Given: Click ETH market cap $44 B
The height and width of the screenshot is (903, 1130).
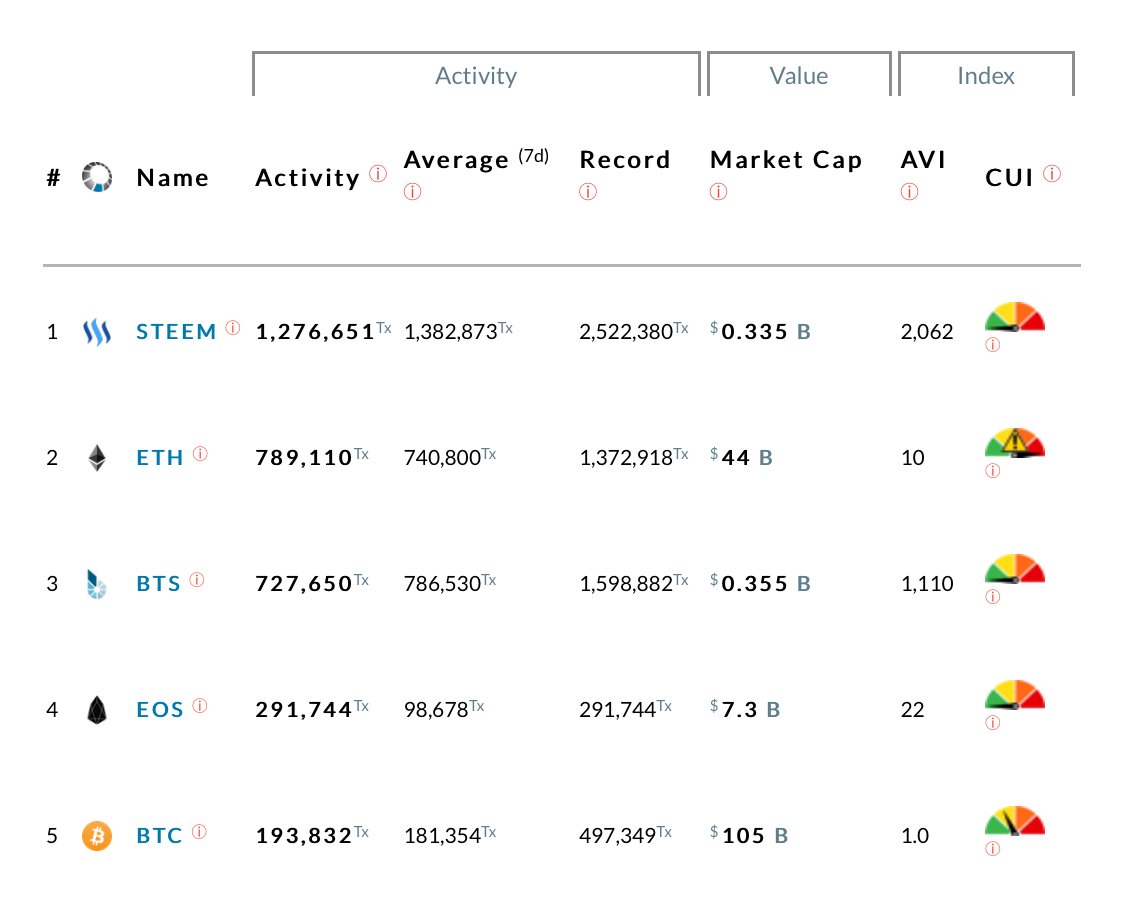Looking at the screenshot, I should coord(742,458).
